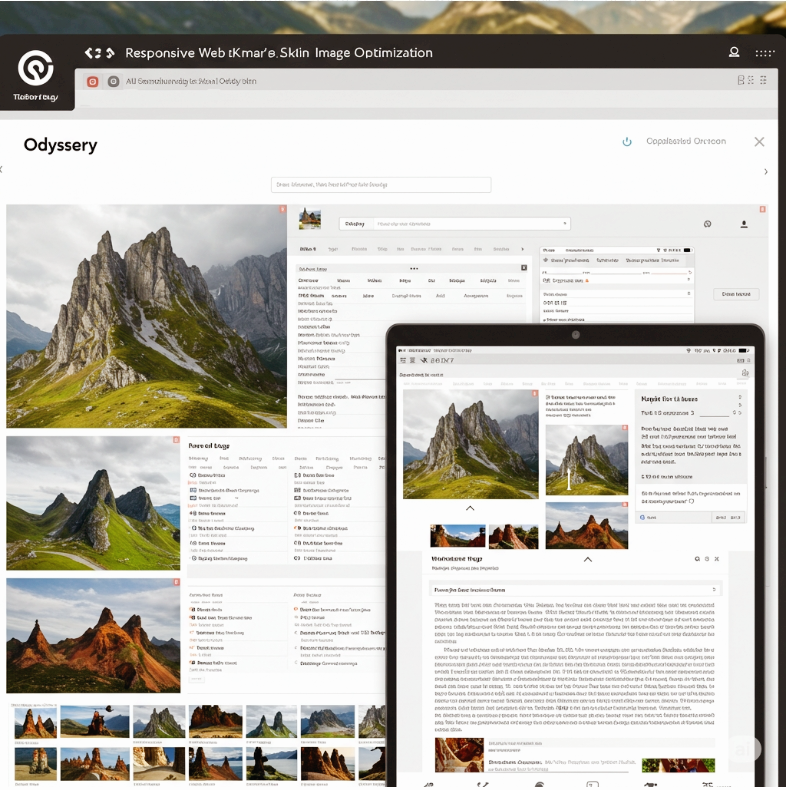Tick the first checkbox in the right Reve al tags column
This screenshot has height=790, width=786.
point(297,475)
